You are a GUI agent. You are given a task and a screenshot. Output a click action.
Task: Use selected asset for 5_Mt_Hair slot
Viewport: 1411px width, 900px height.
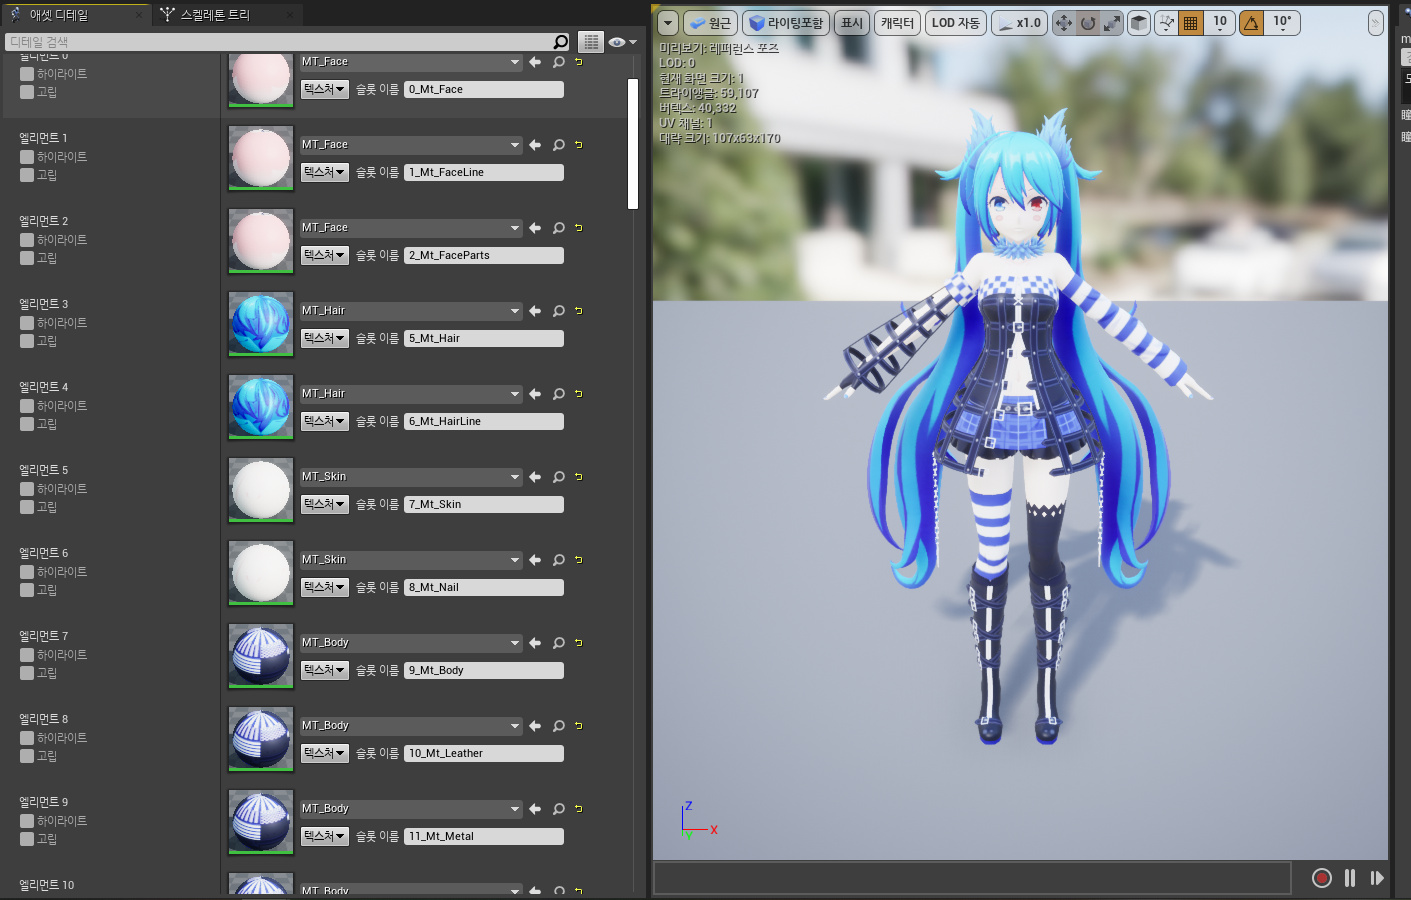point(535,311)
